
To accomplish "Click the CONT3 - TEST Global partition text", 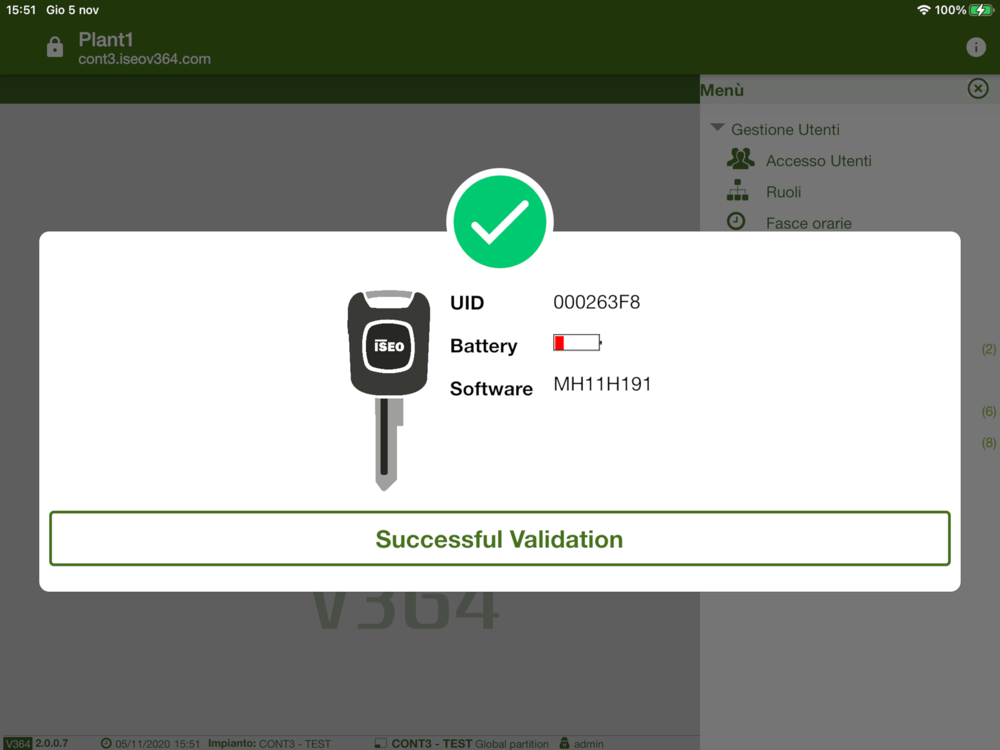I will 470,744.
